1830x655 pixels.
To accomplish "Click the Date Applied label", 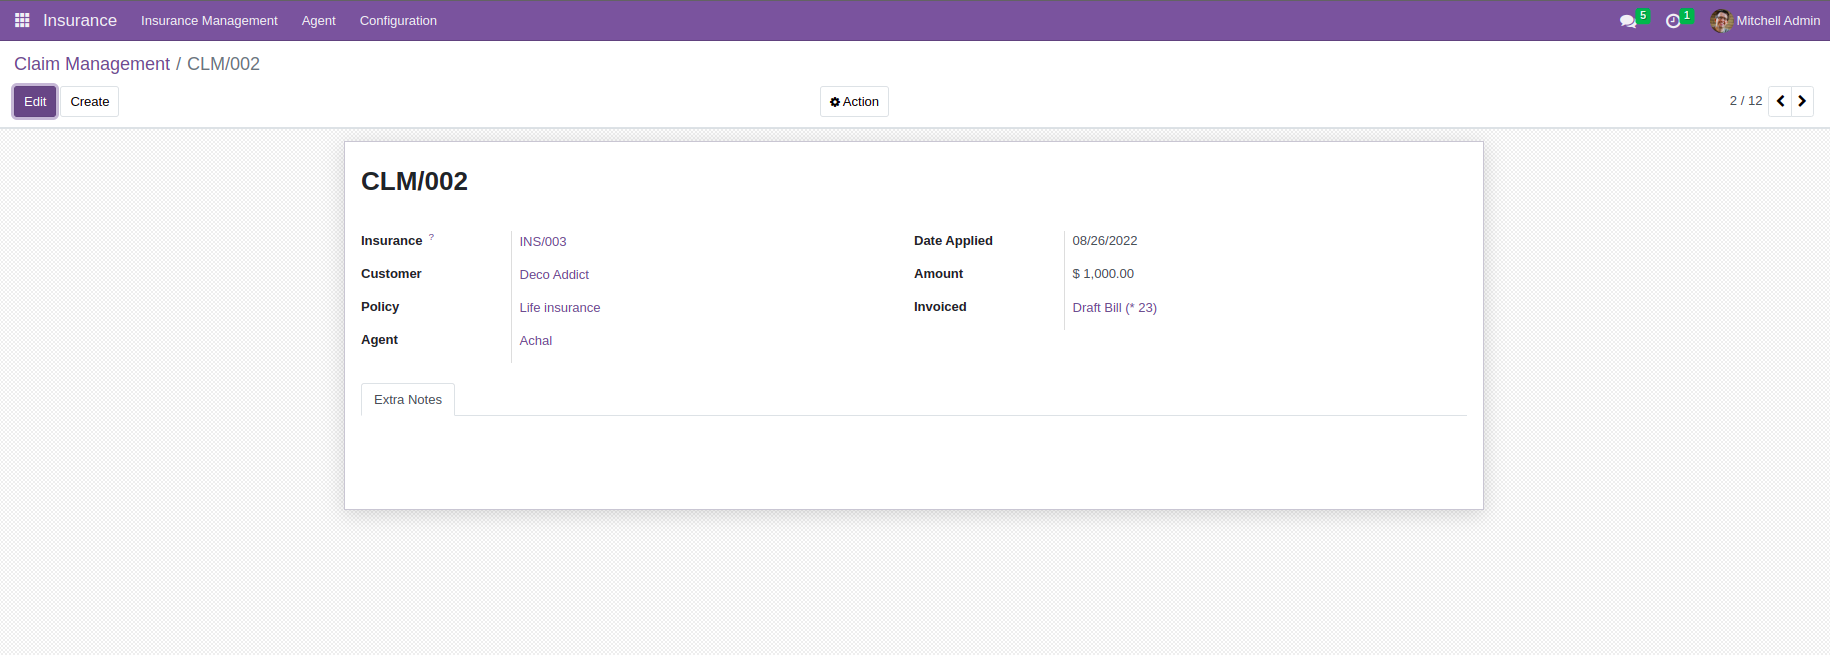I will pos(953,241).
